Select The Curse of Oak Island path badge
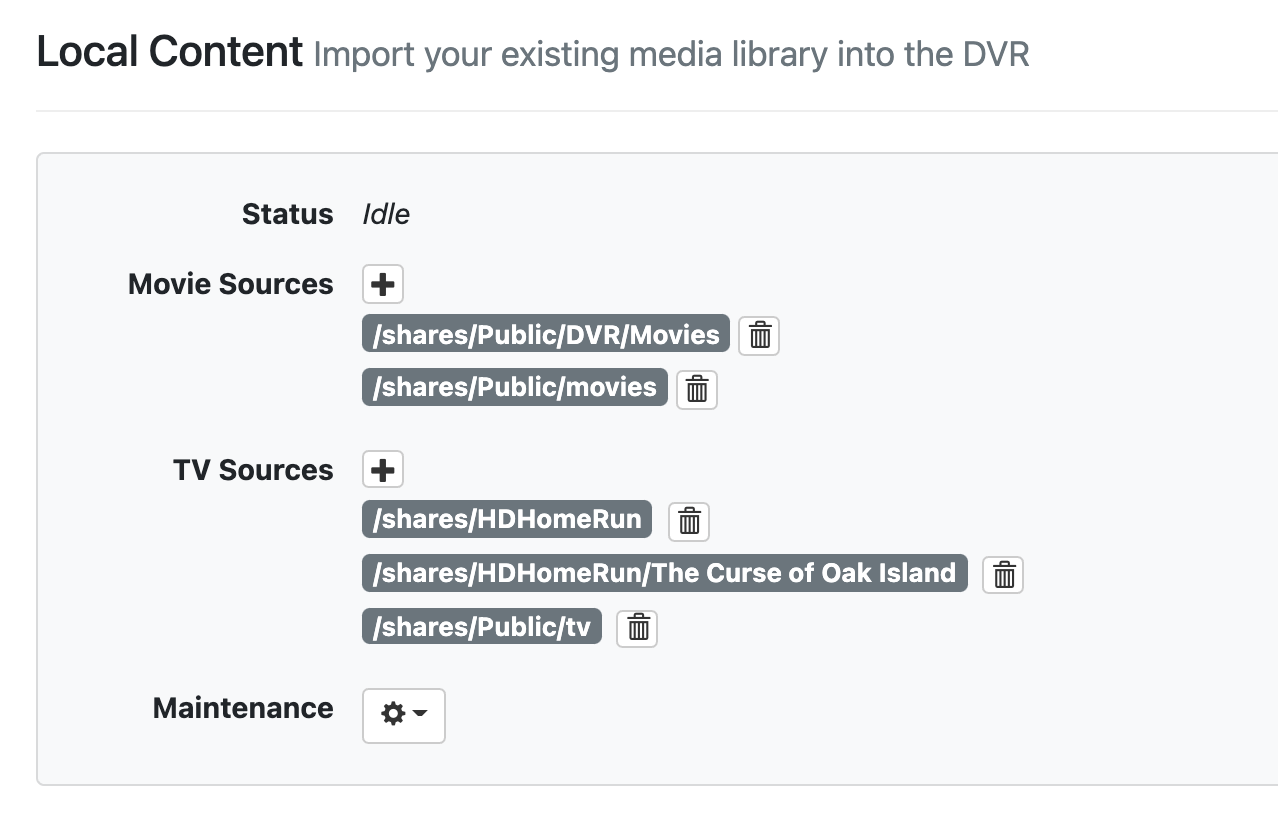 (664, 573)
